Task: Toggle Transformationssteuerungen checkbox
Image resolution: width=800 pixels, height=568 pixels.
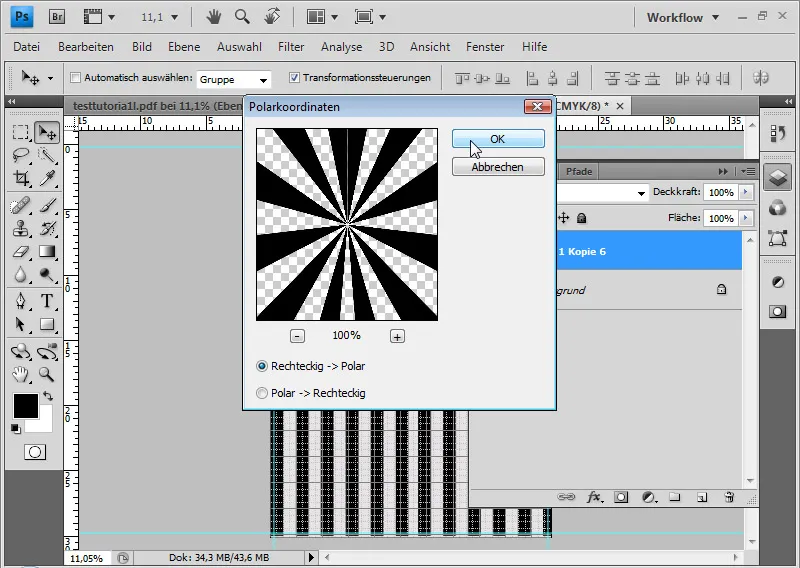Action: click(294, 78)
